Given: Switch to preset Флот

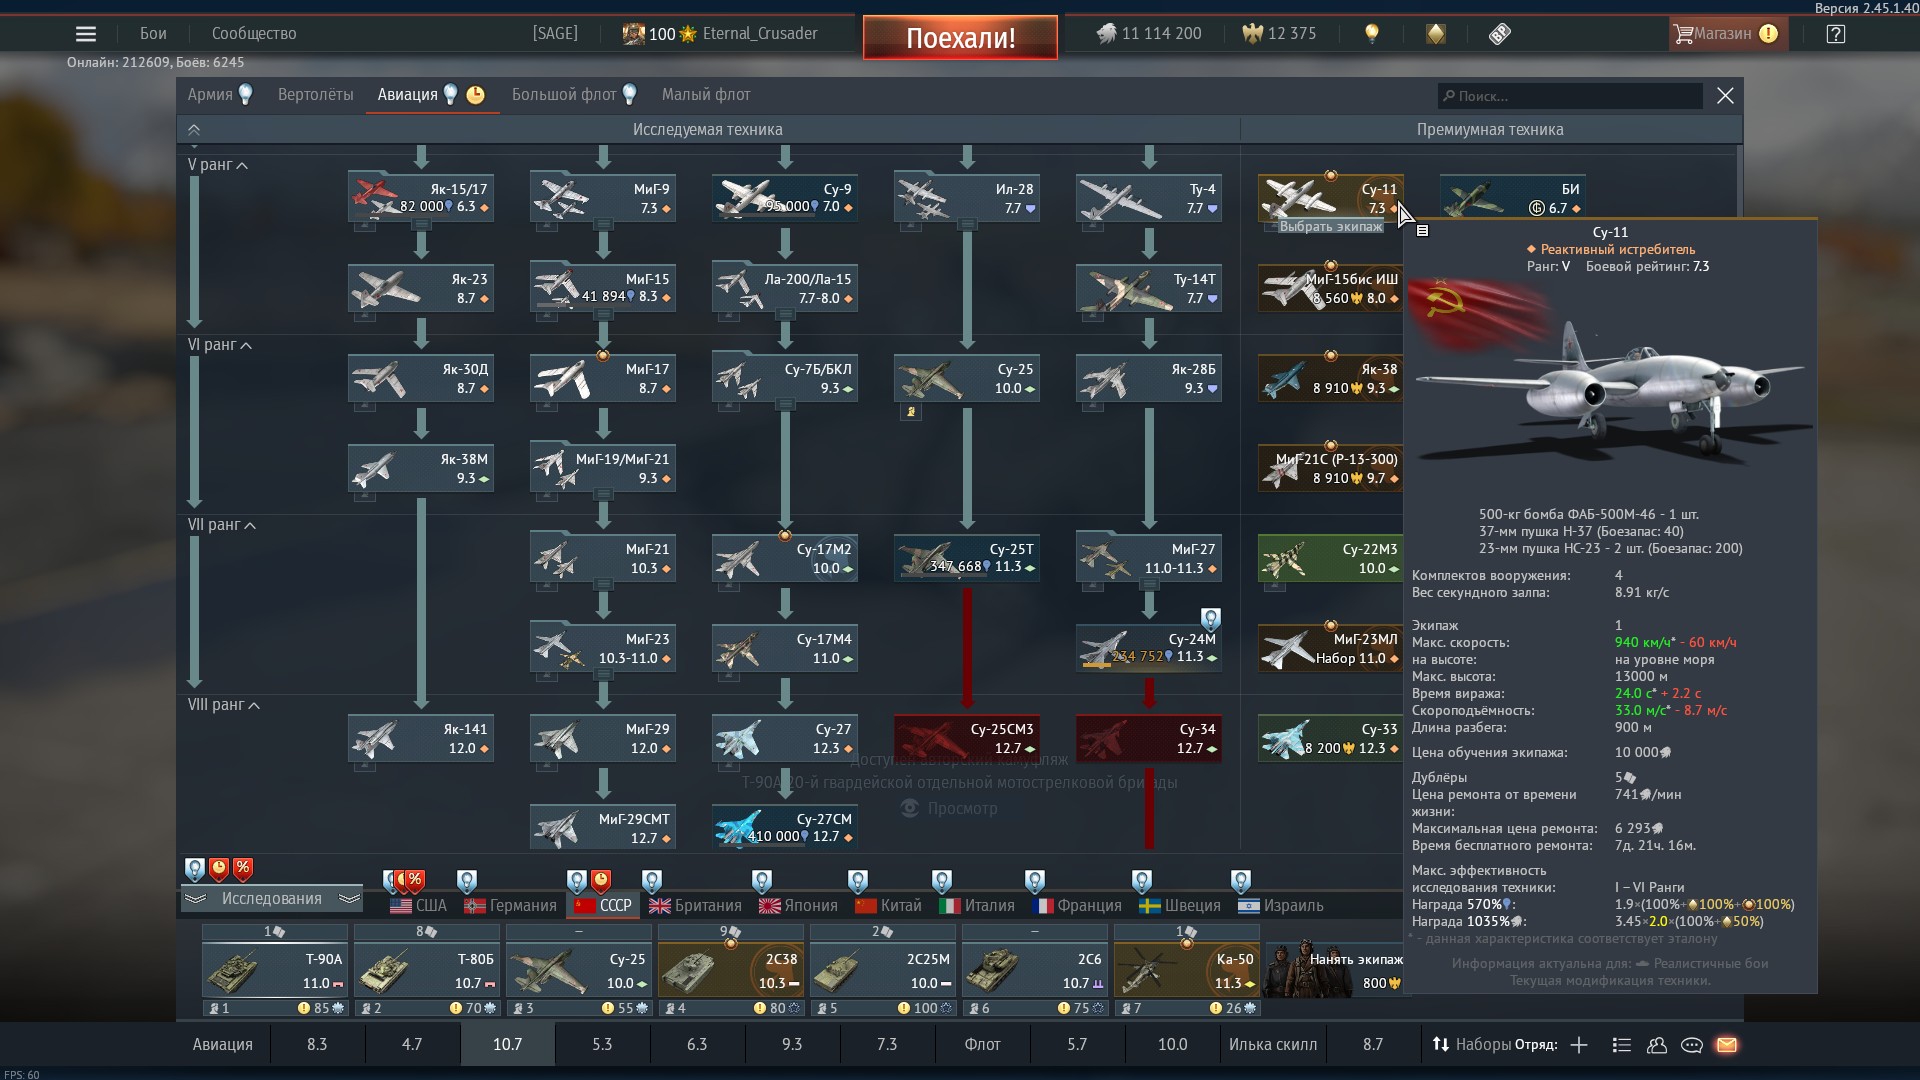Looking at the screenshot, I should (982, 1044).
